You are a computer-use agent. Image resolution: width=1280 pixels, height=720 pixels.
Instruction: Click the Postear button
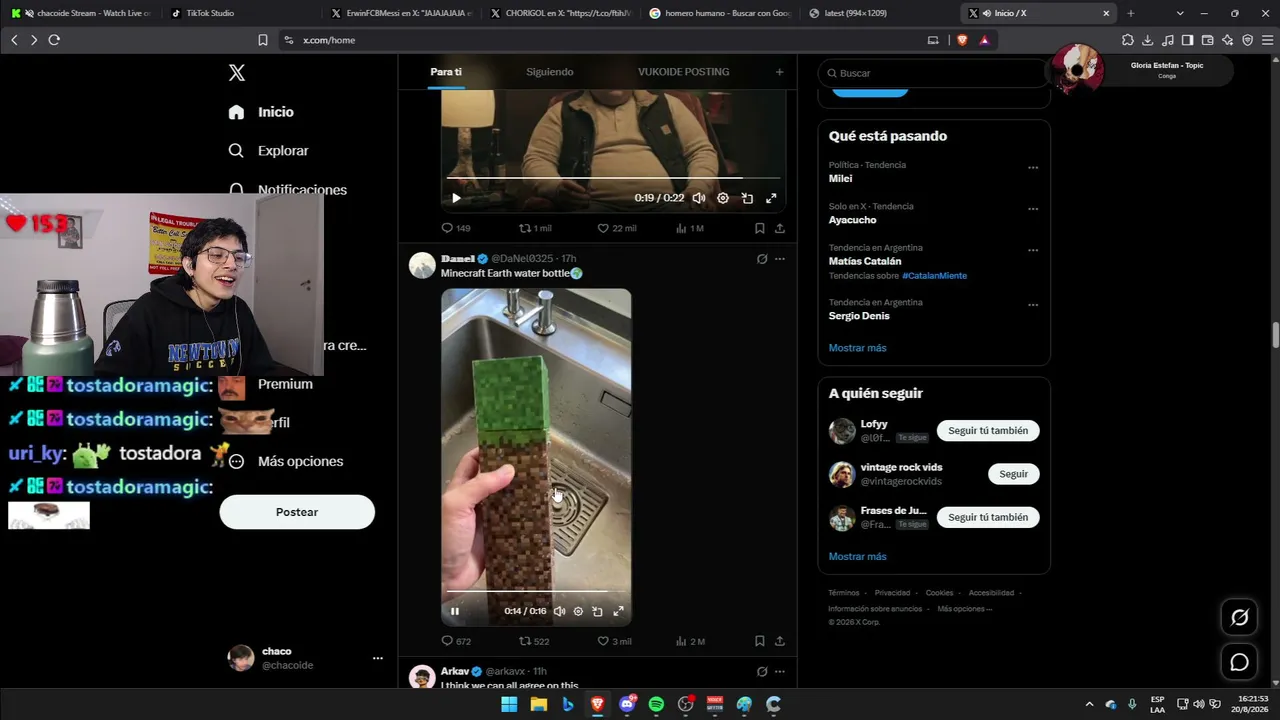point(297,512)
